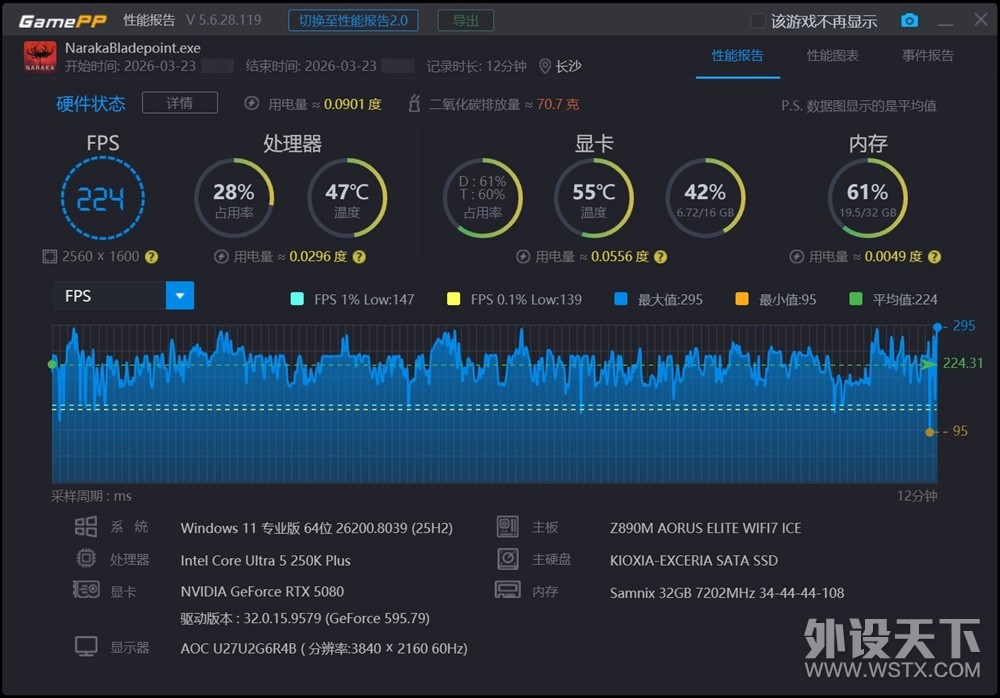Click the 处理器 CPU chip icon
1000x698 pixels.
tap(88, 558)
